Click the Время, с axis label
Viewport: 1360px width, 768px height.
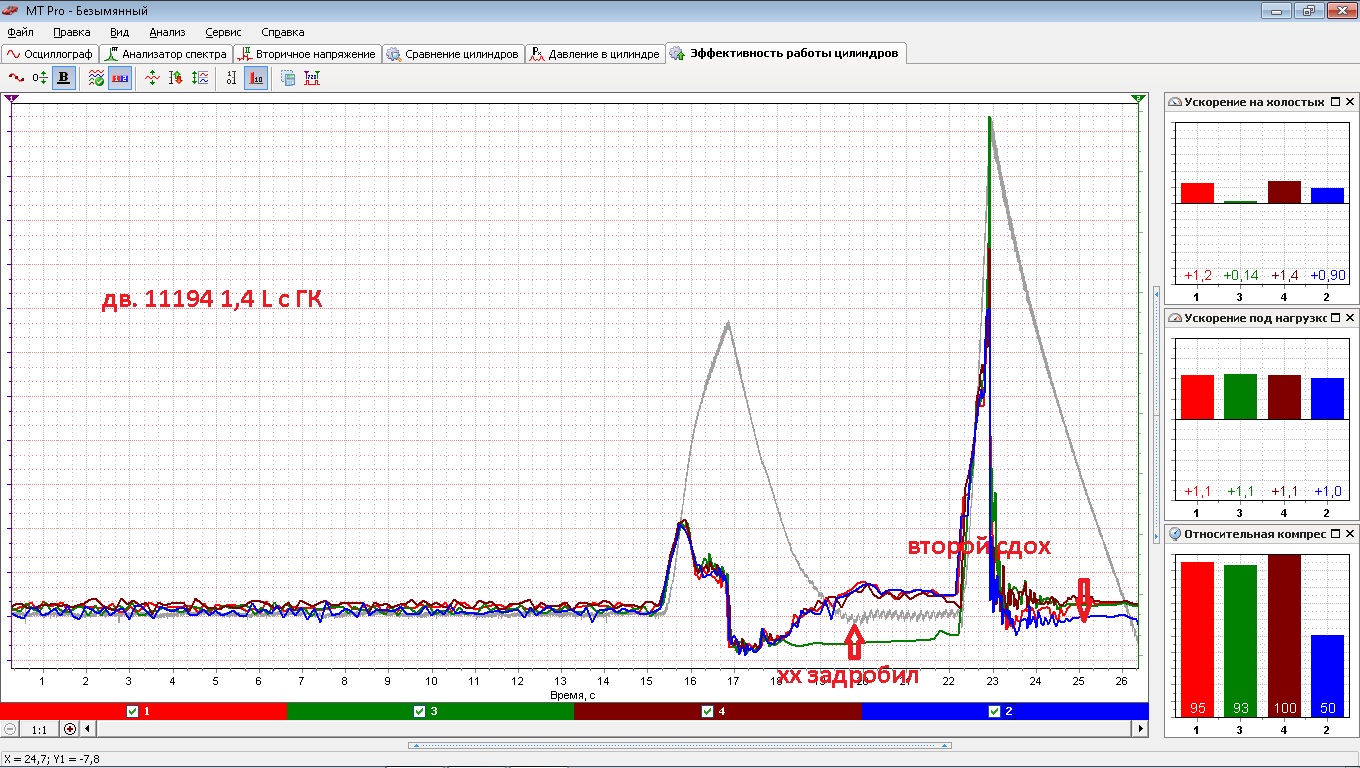[x=573, y=694]
